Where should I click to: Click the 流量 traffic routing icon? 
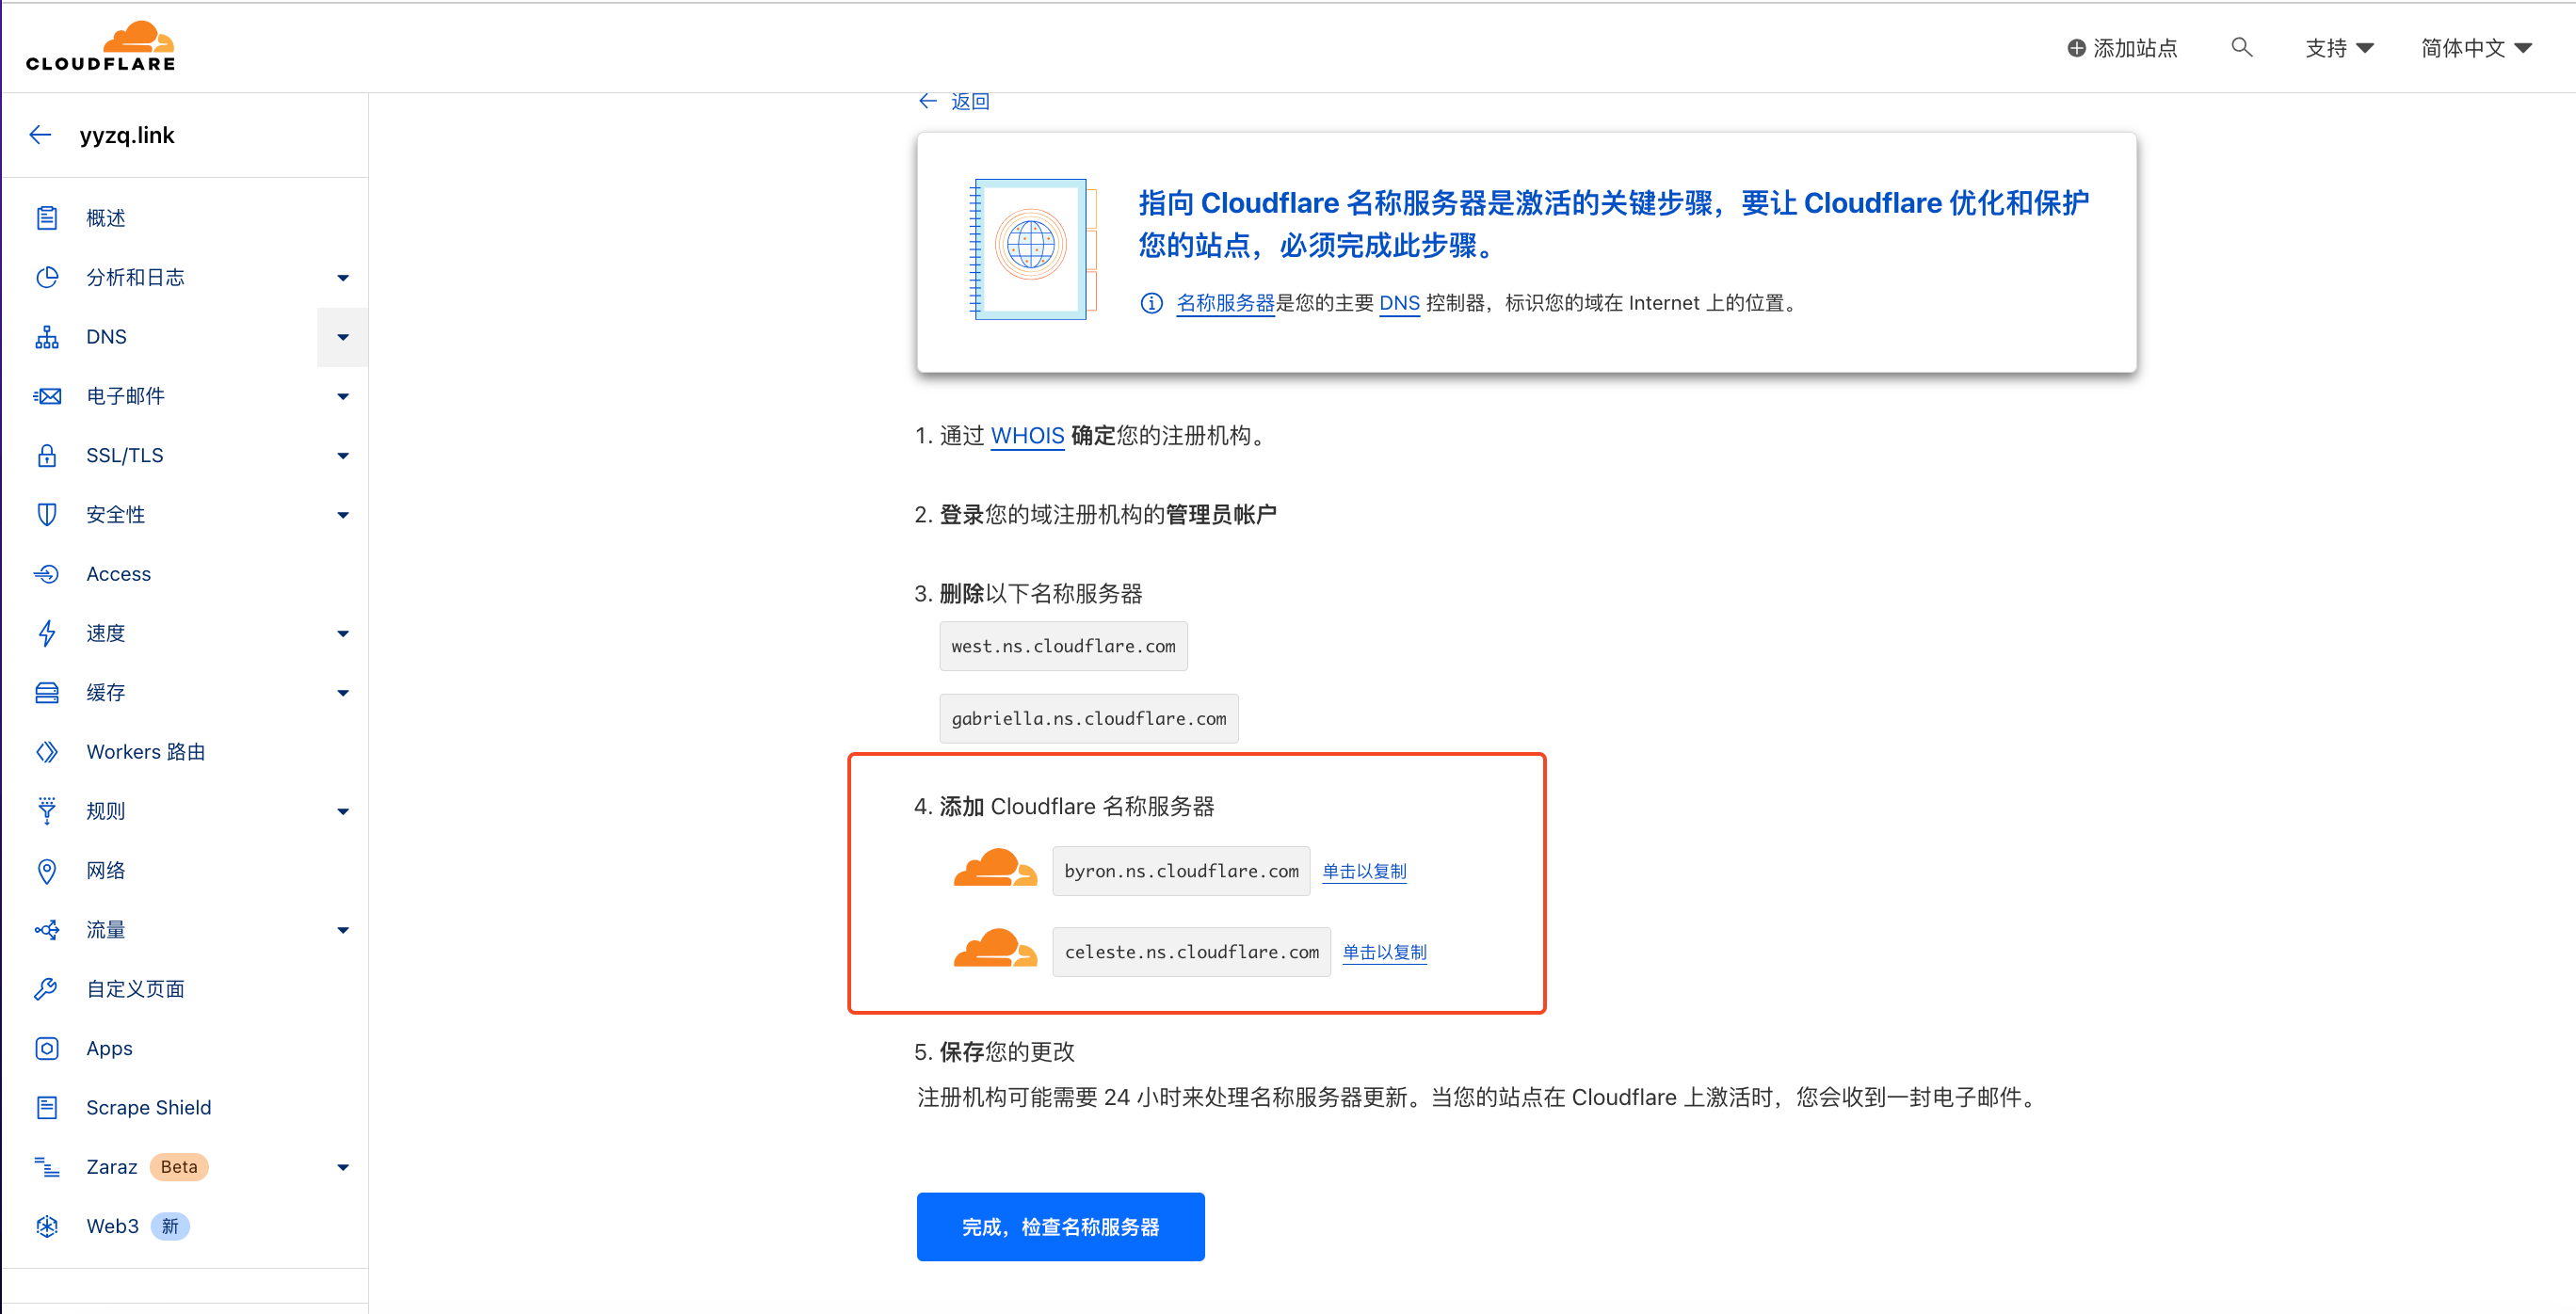coord(47,930)
